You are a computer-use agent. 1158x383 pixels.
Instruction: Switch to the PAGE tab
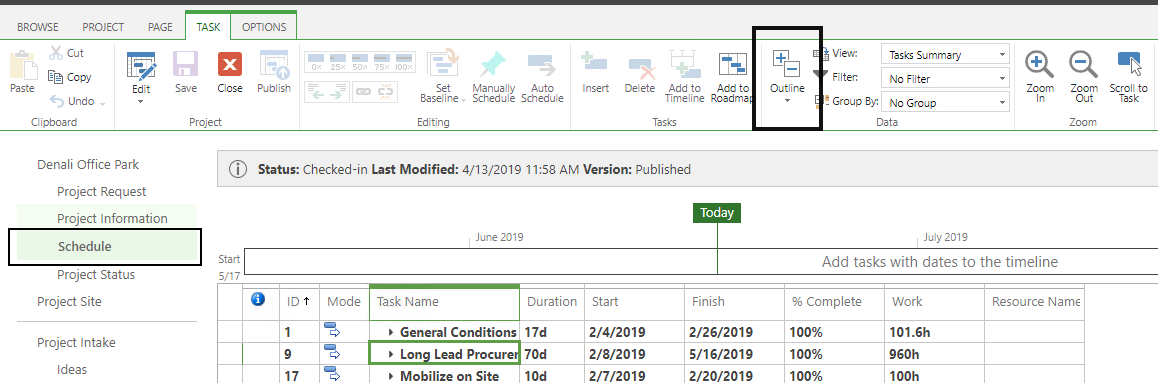tap(160, 27)
